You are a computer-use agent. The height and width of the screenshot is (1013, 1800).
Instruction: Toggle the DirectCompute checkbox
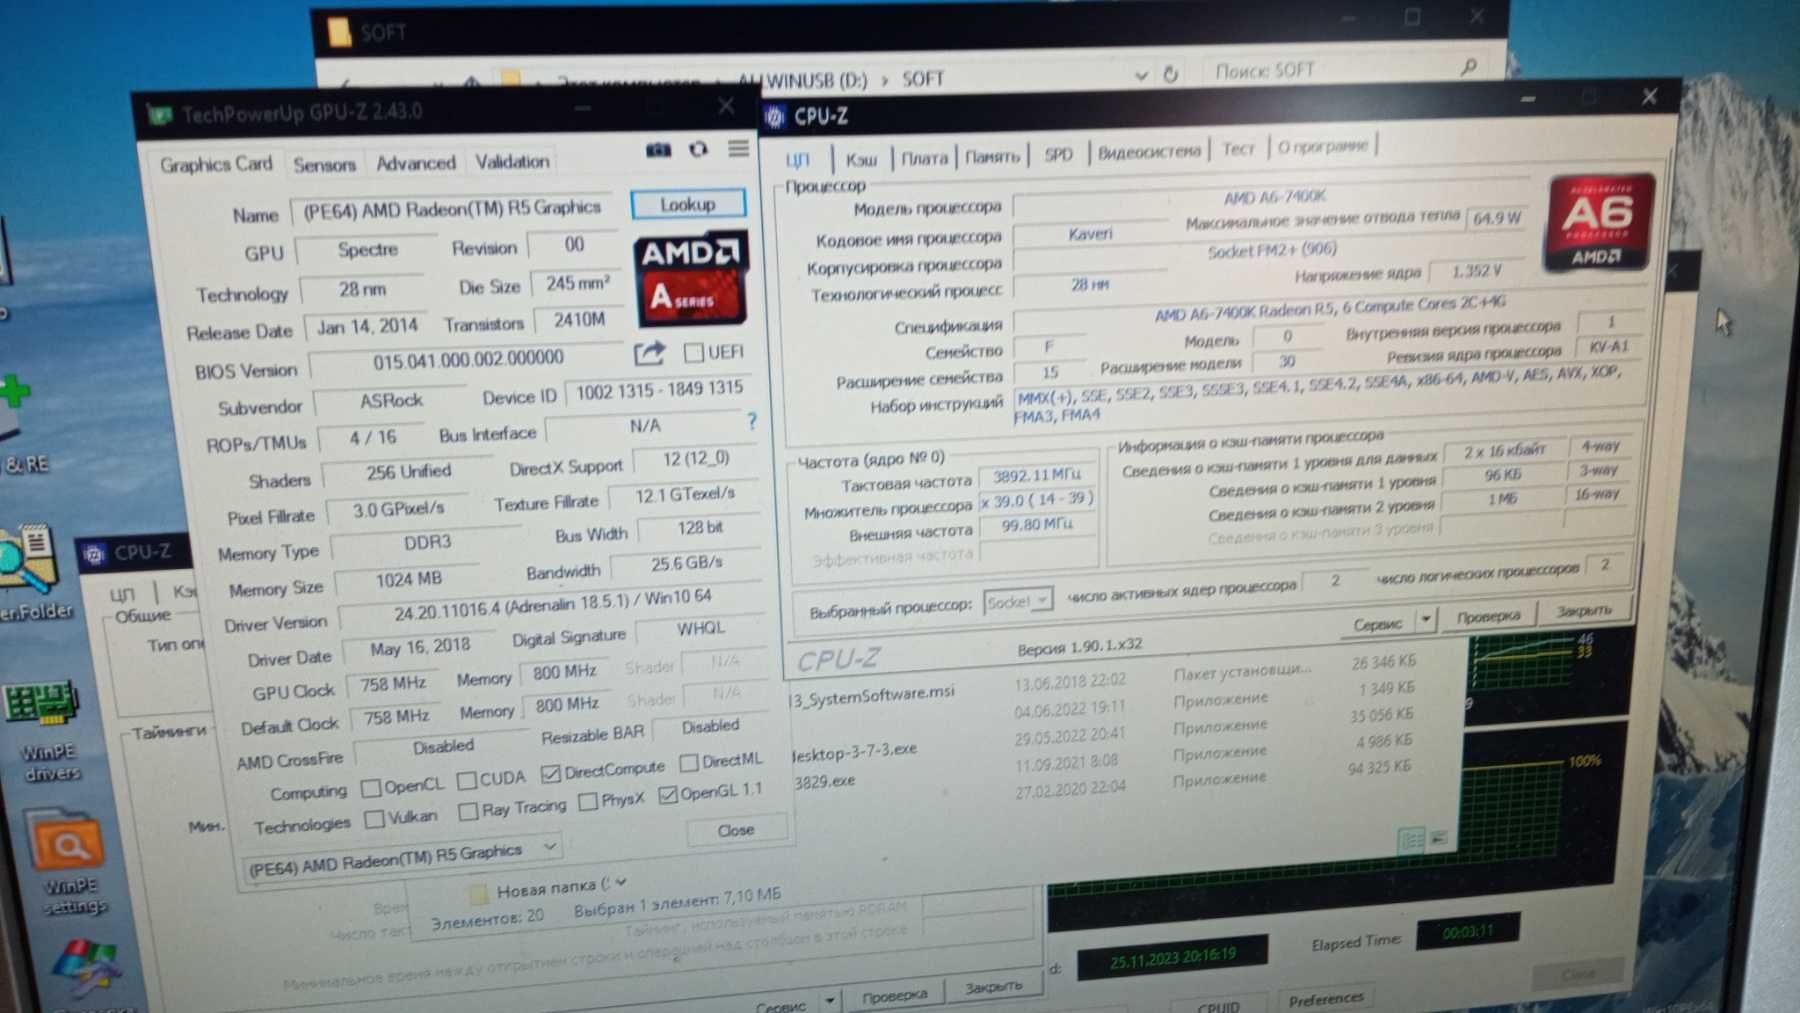pyautogui.click(x=550, y=773)
